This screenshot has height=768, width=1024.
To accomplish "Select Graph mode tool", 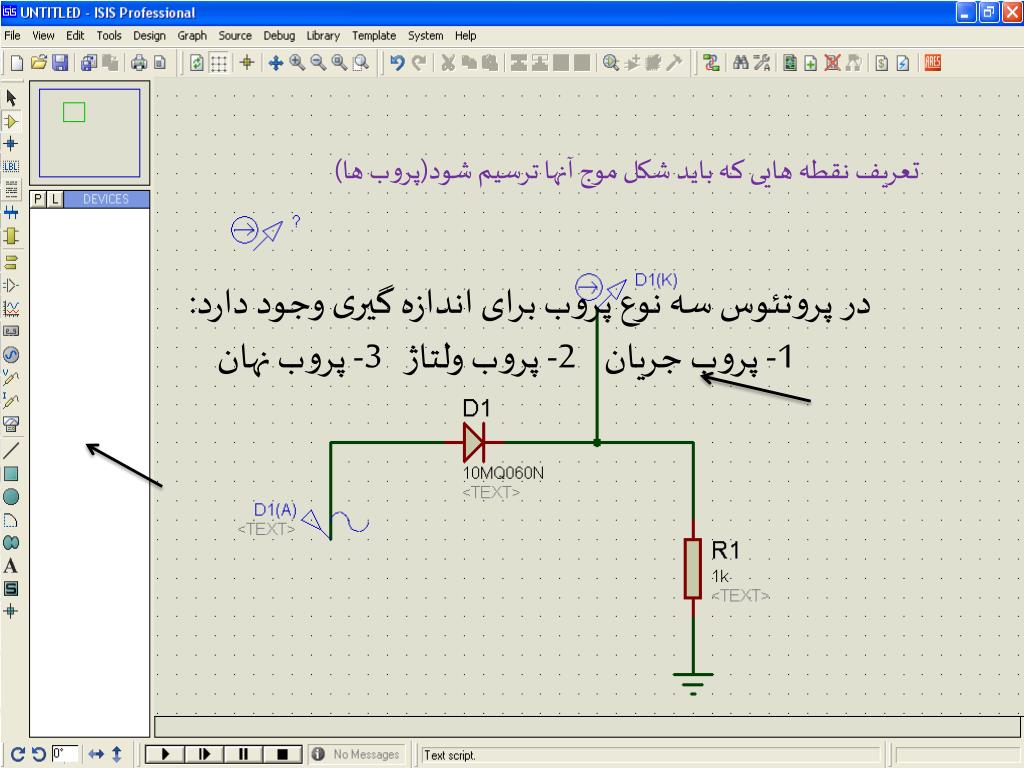I will point(11,308).
